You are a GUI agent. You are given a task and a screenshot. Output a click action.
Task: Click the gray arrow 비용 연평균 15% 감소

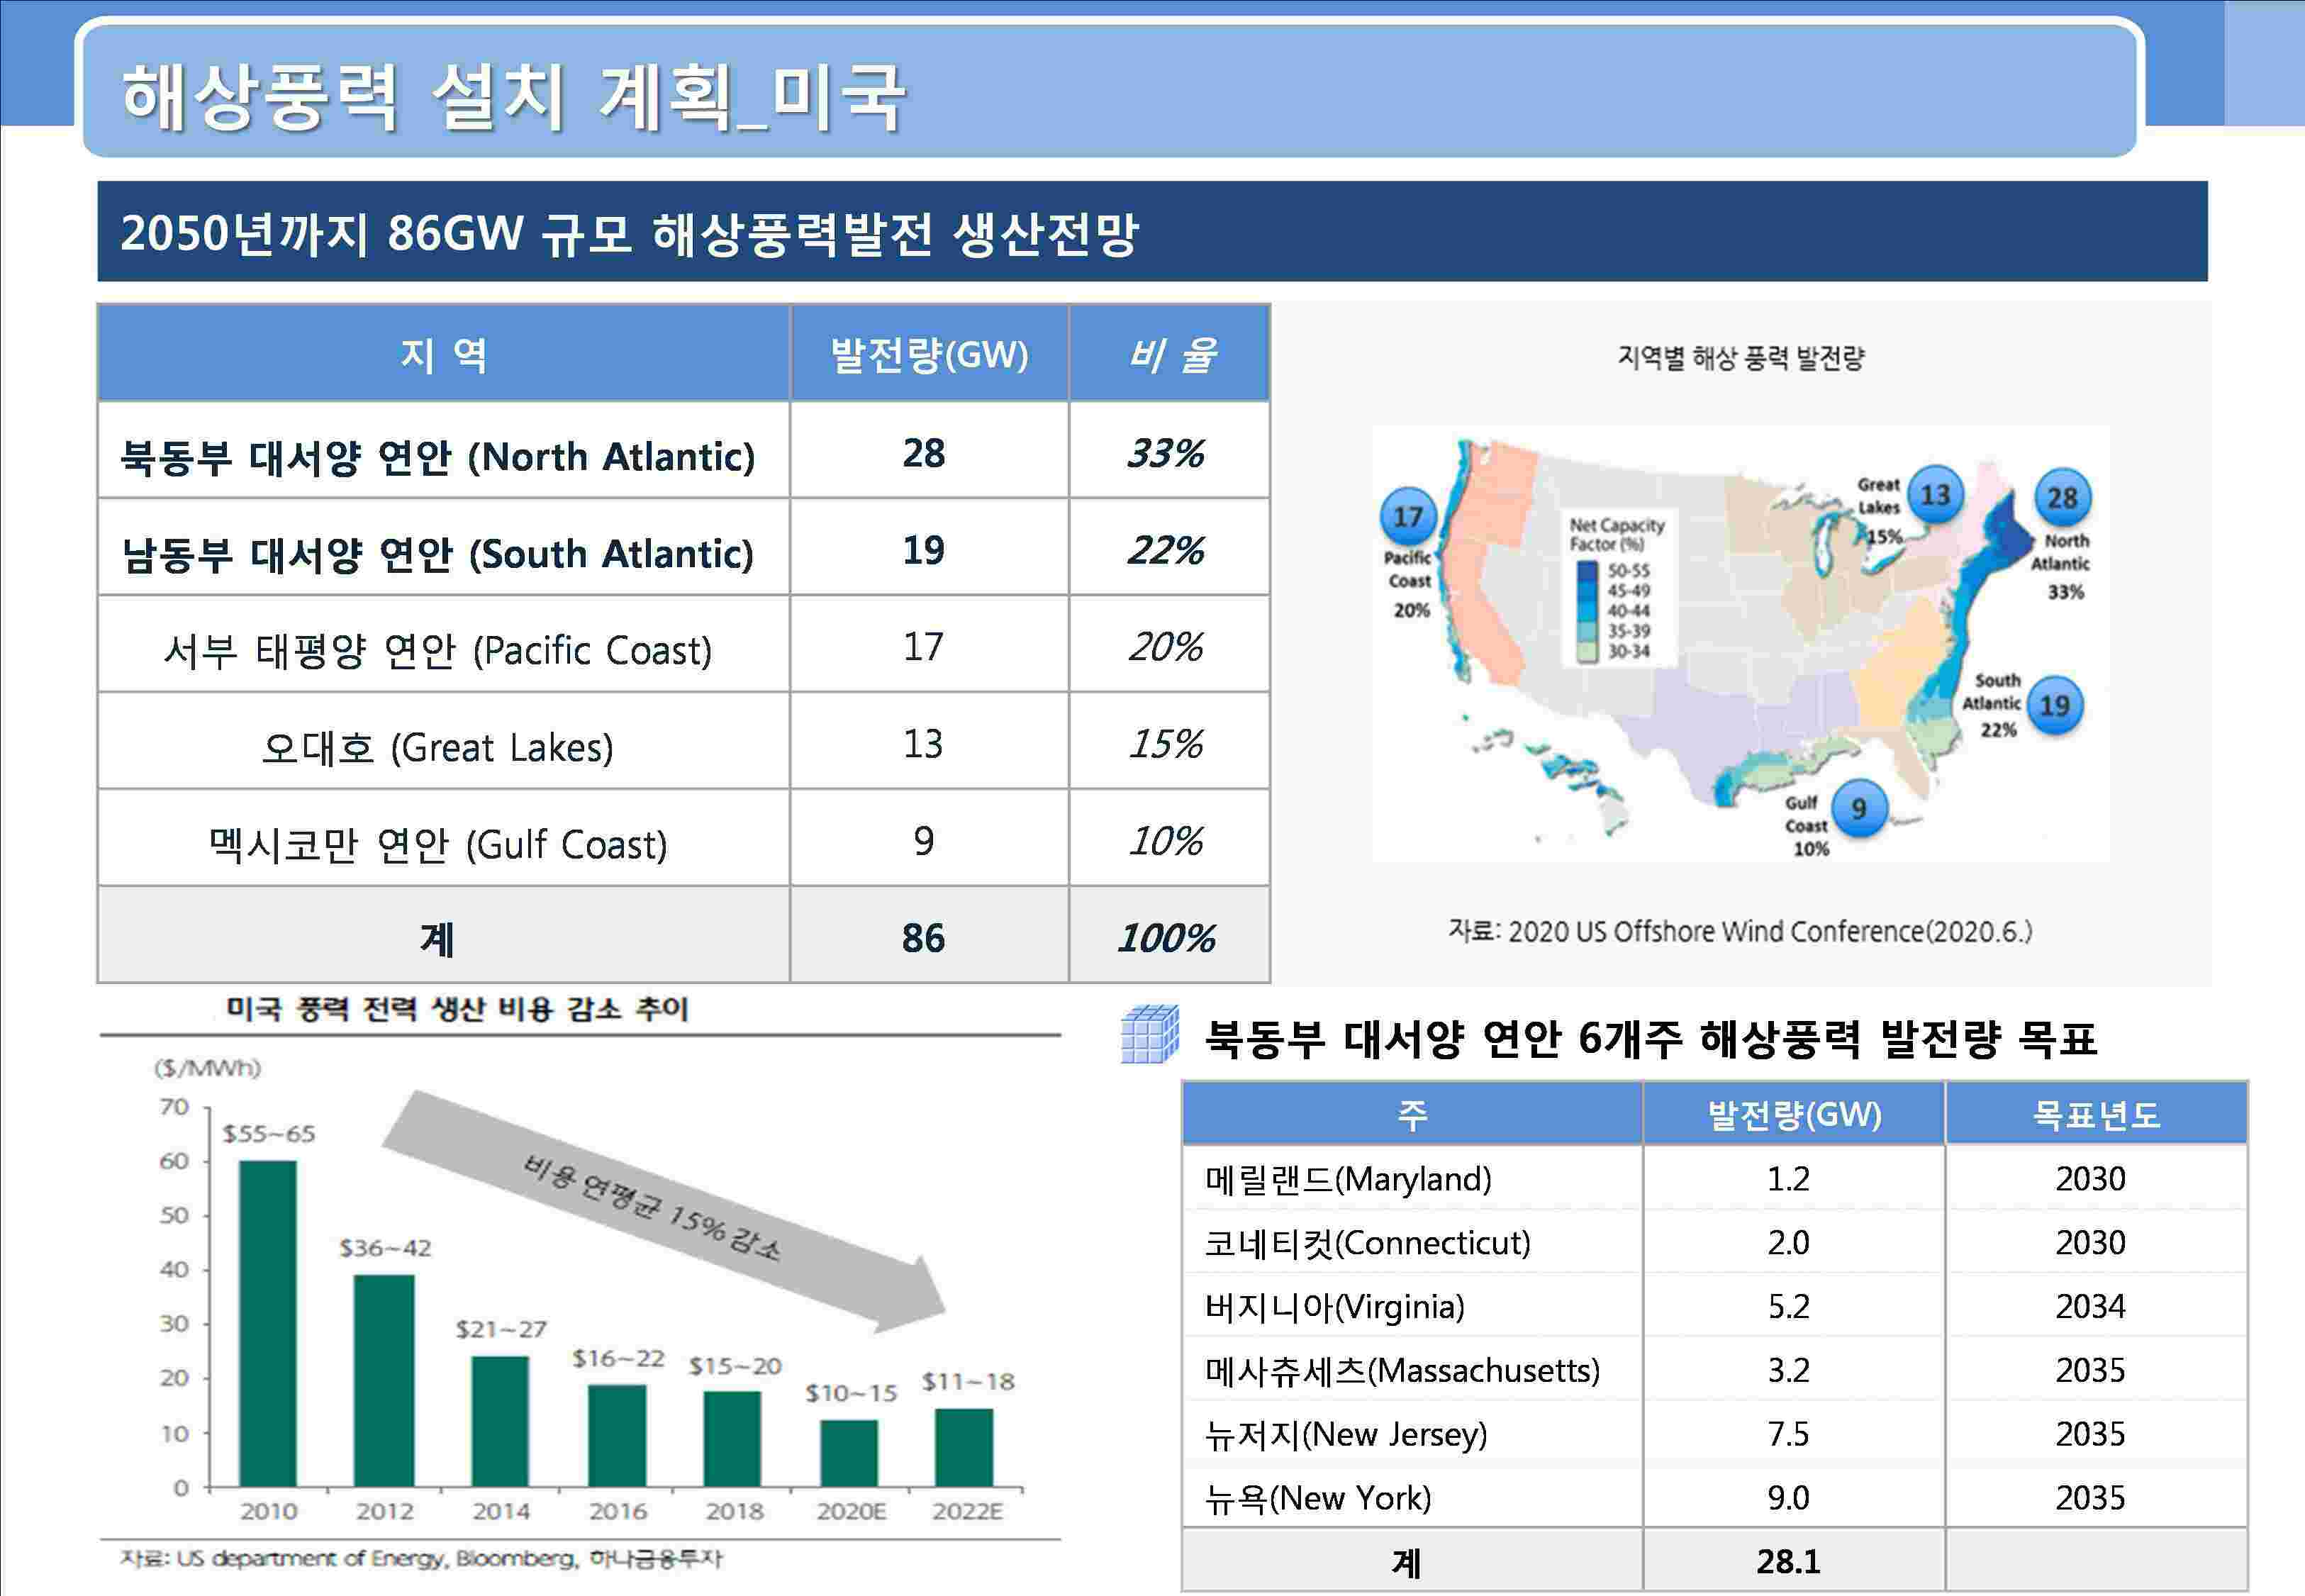click(x=665, y=1211)
